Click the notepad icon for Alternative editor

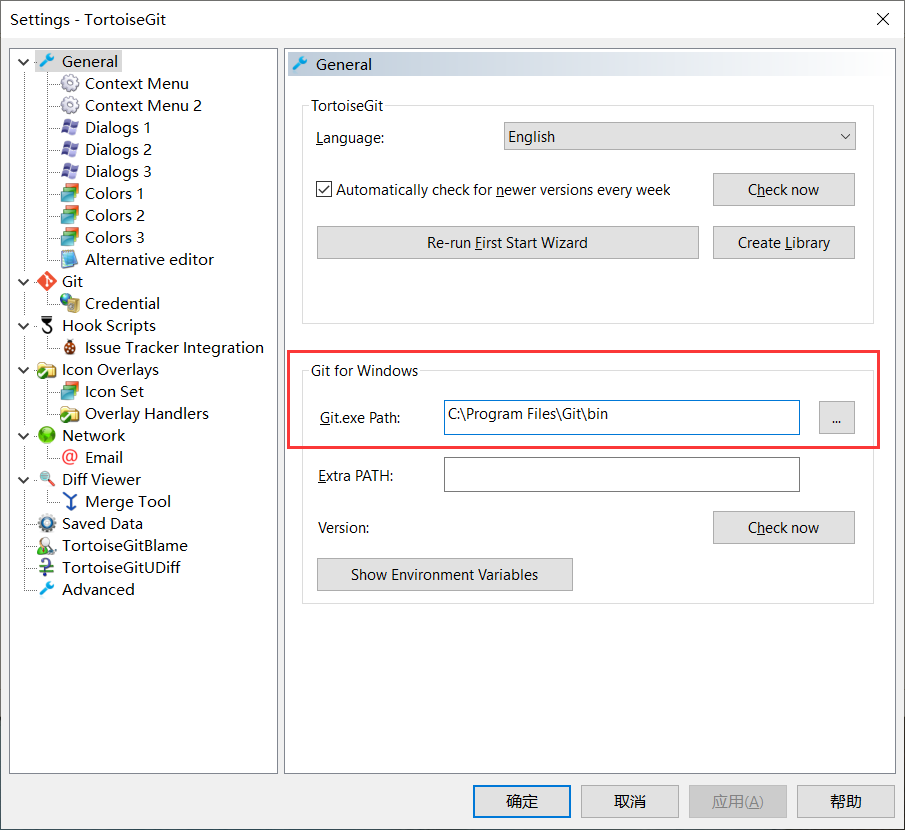pos(70,259)
